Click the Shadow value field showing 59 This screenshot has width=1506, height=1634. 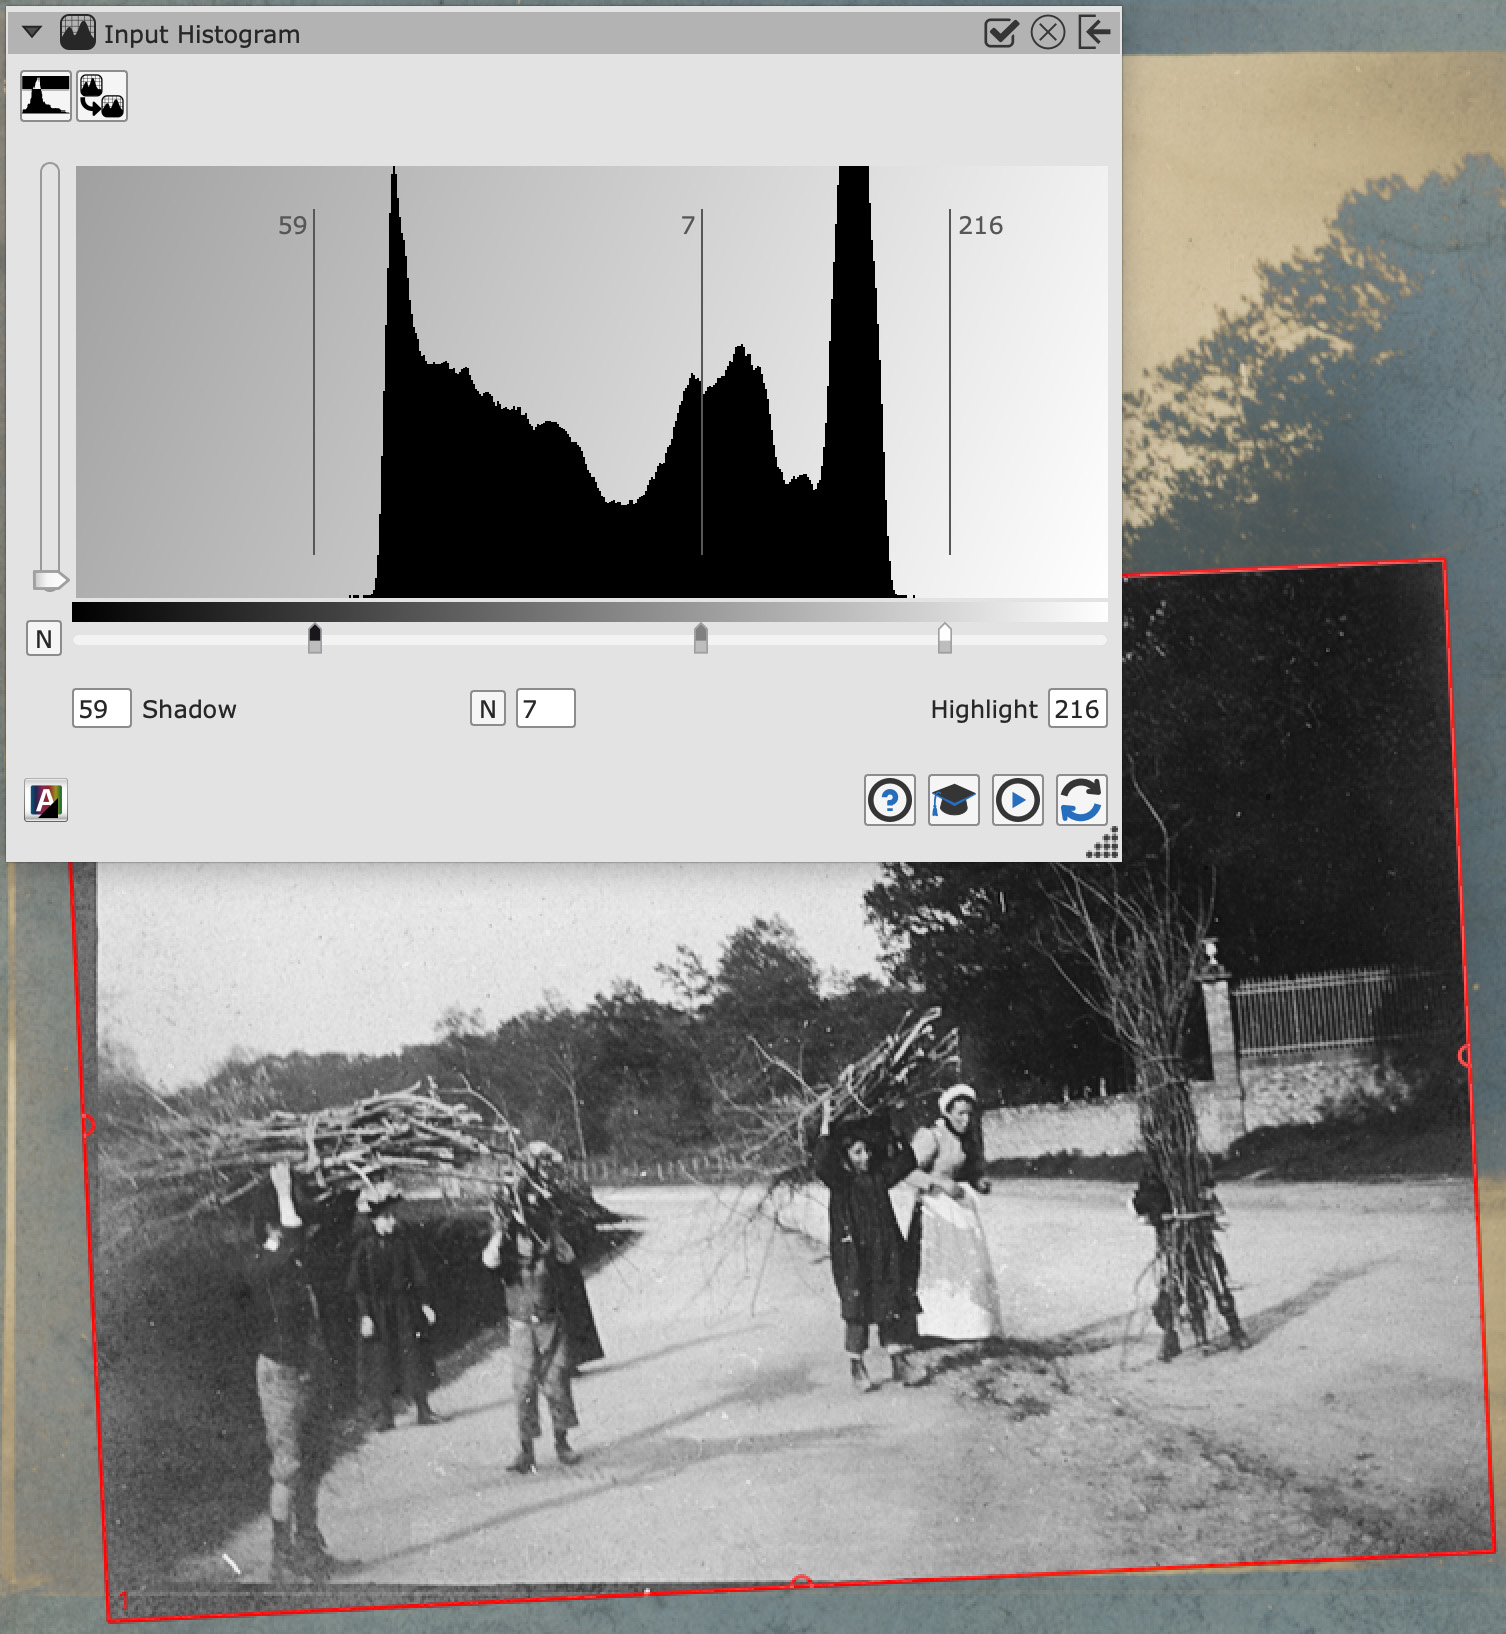click(x=101, y=709)
